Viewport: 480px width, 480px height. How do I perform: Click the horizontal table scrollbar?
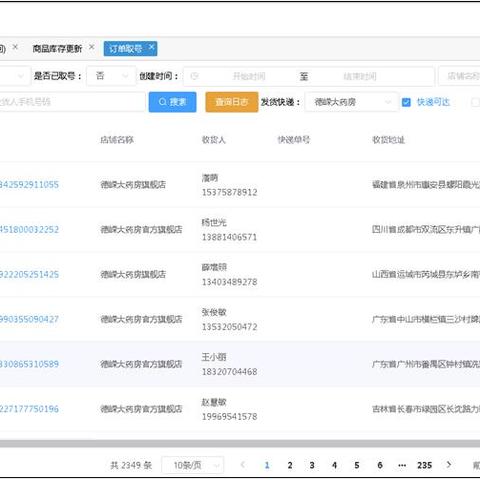[240, 443]
